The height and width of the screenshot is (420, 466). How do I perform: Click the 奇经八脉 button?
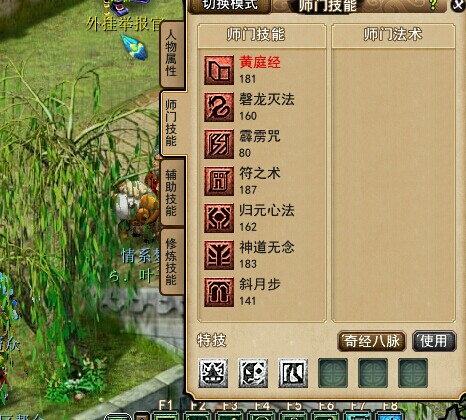[x=372, y=341]
